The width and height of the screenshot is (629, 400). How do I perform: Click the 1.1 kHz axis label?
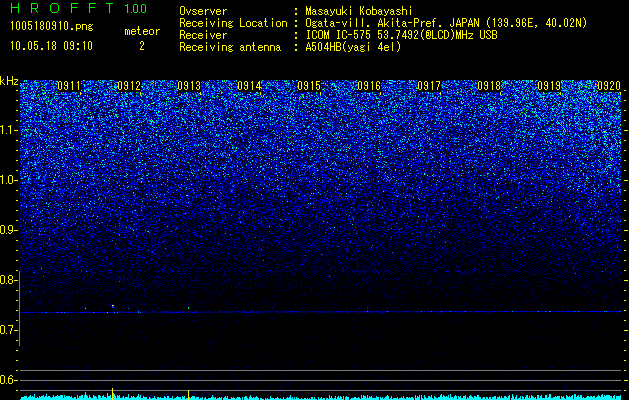(x=8, y=130)
